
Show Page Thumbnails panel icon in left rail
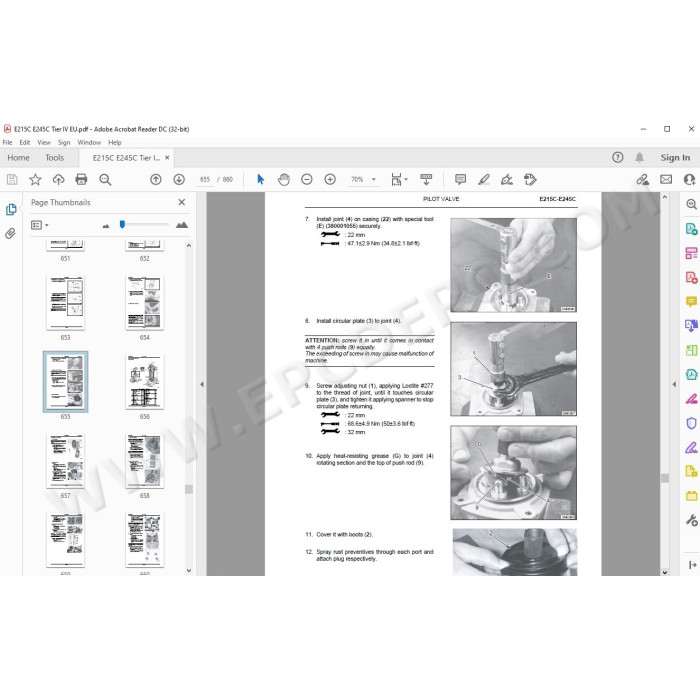coord(11,209)
